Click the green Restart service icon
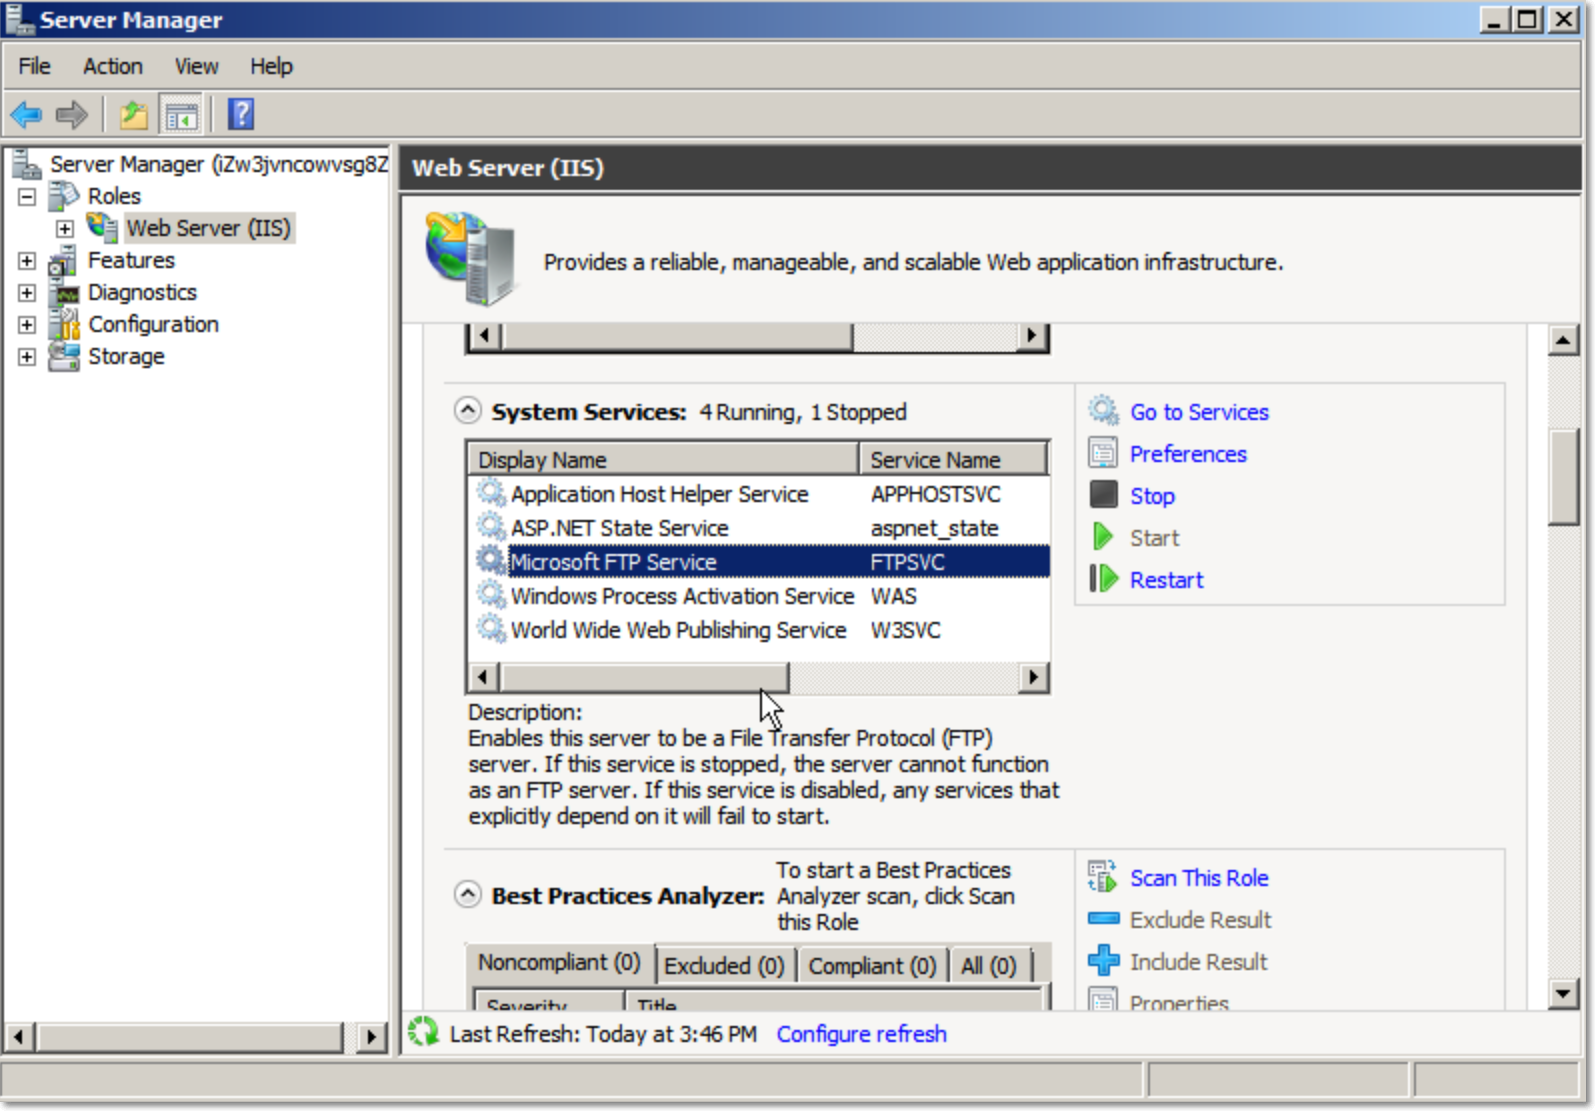1595x1111 pixels. (1103, 579)
